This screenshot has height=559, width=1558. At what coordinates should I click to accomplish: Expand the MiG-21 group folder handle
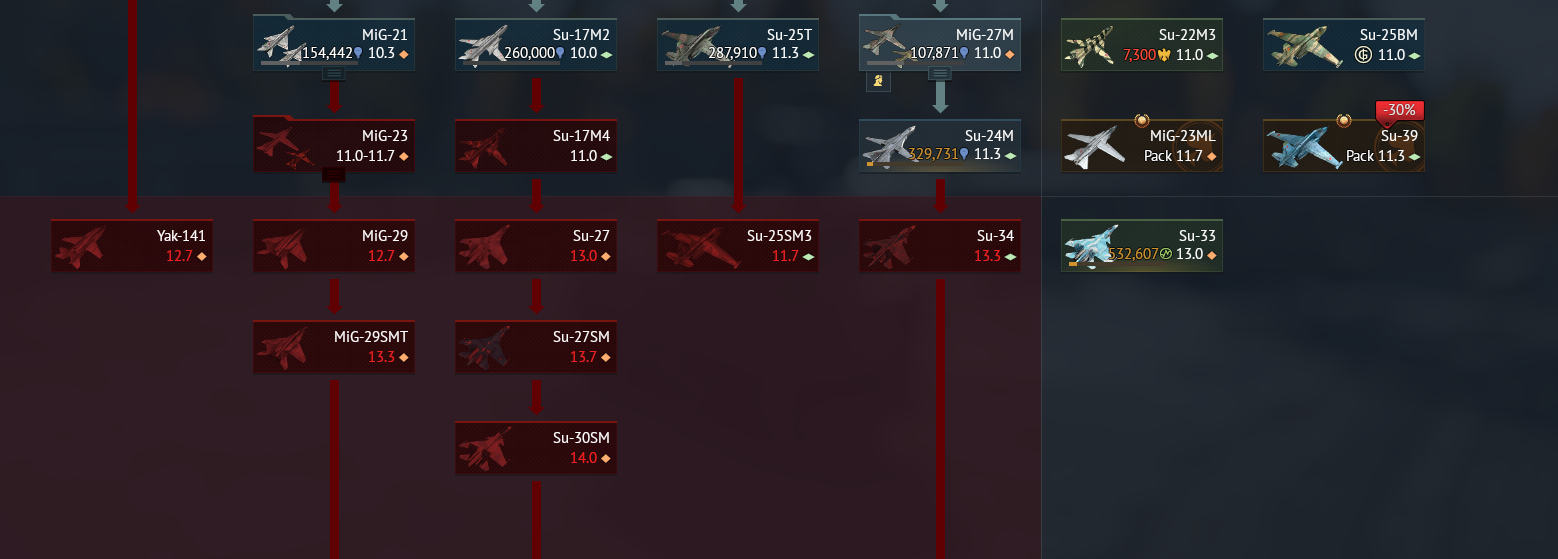[x=334, y=73]
